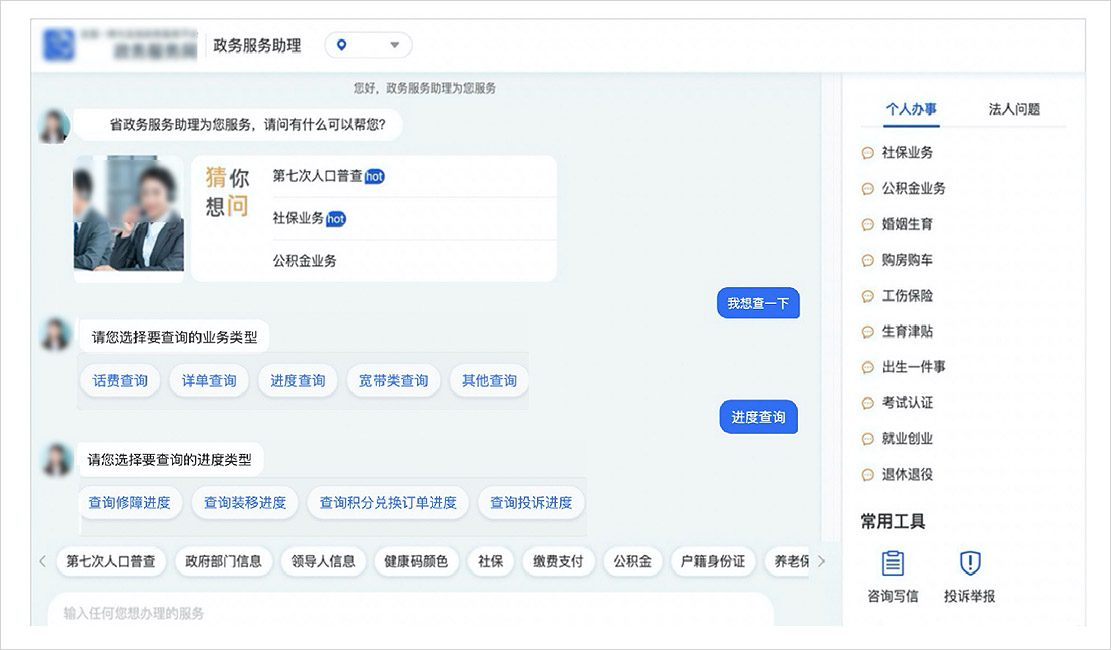1111x650 pixels.
Task: Select the 话费查询 option button
Action: point(120,381)
